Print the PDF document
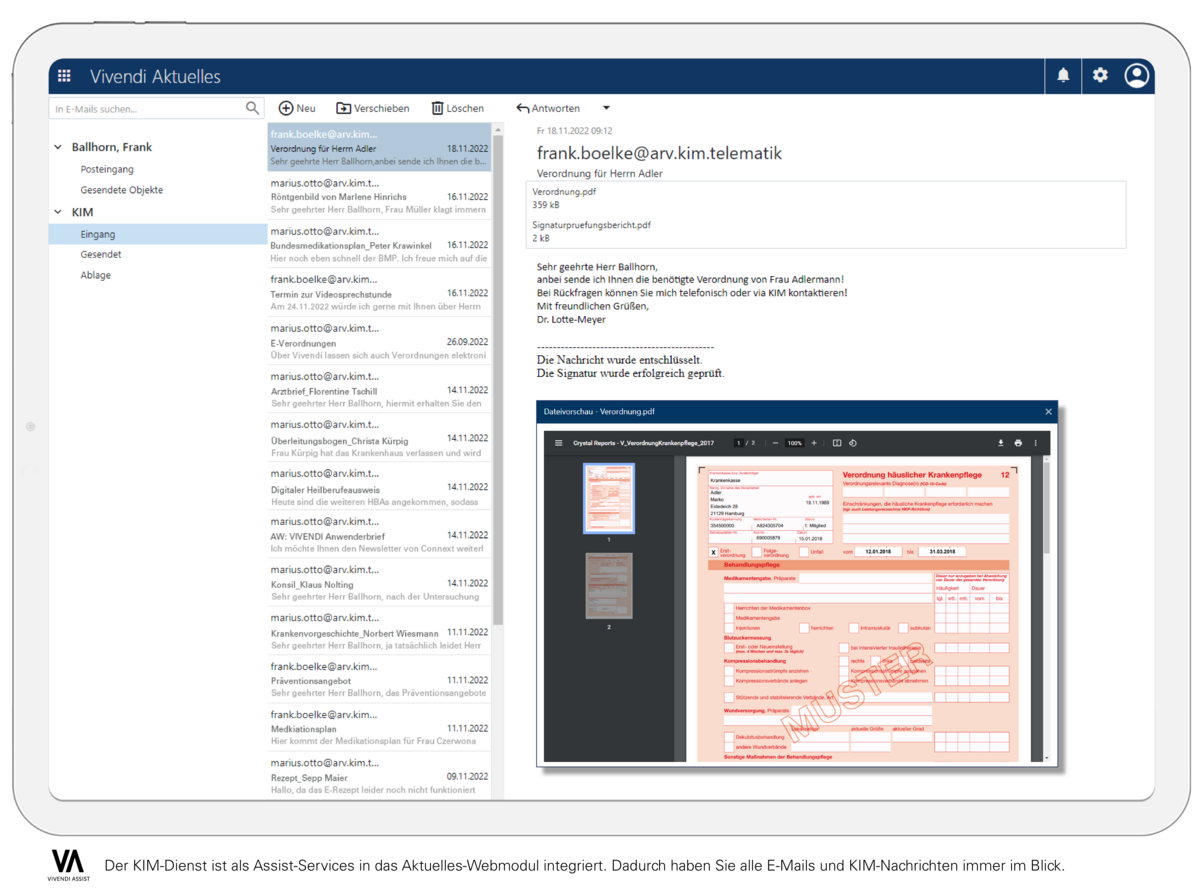 pos(1018,443)
